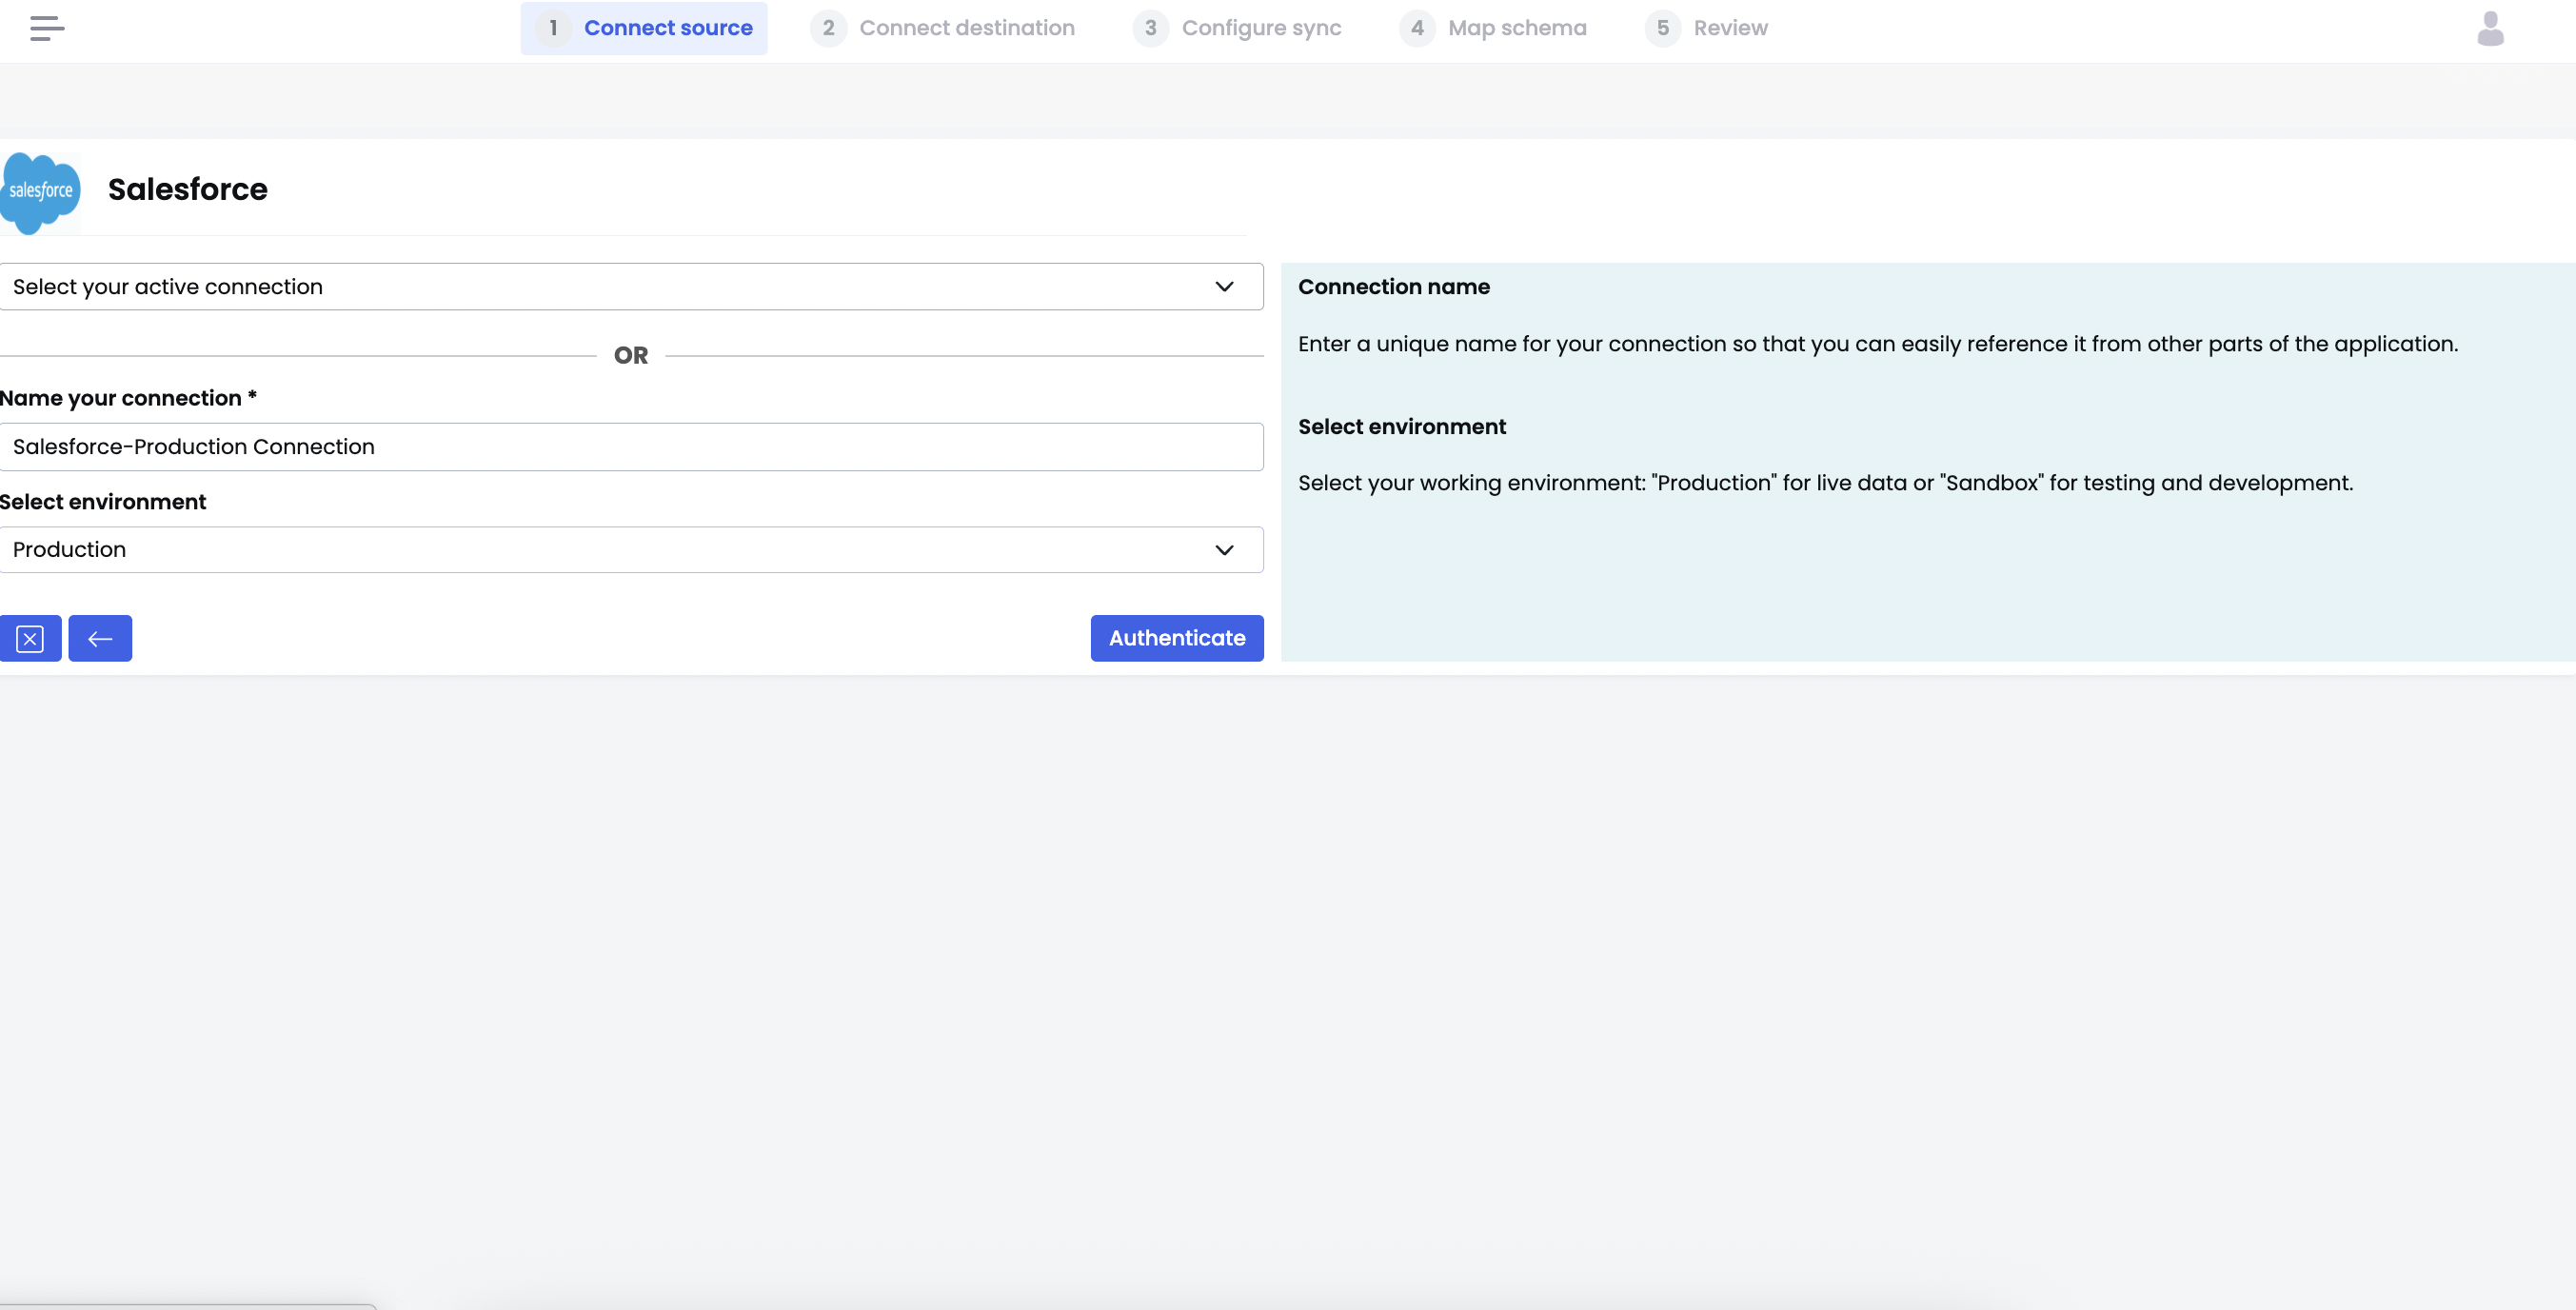Open the Production environment dropdown
Image resolution: width=2576 pixels, height=1310 pixels.
[x=631, y=550]
